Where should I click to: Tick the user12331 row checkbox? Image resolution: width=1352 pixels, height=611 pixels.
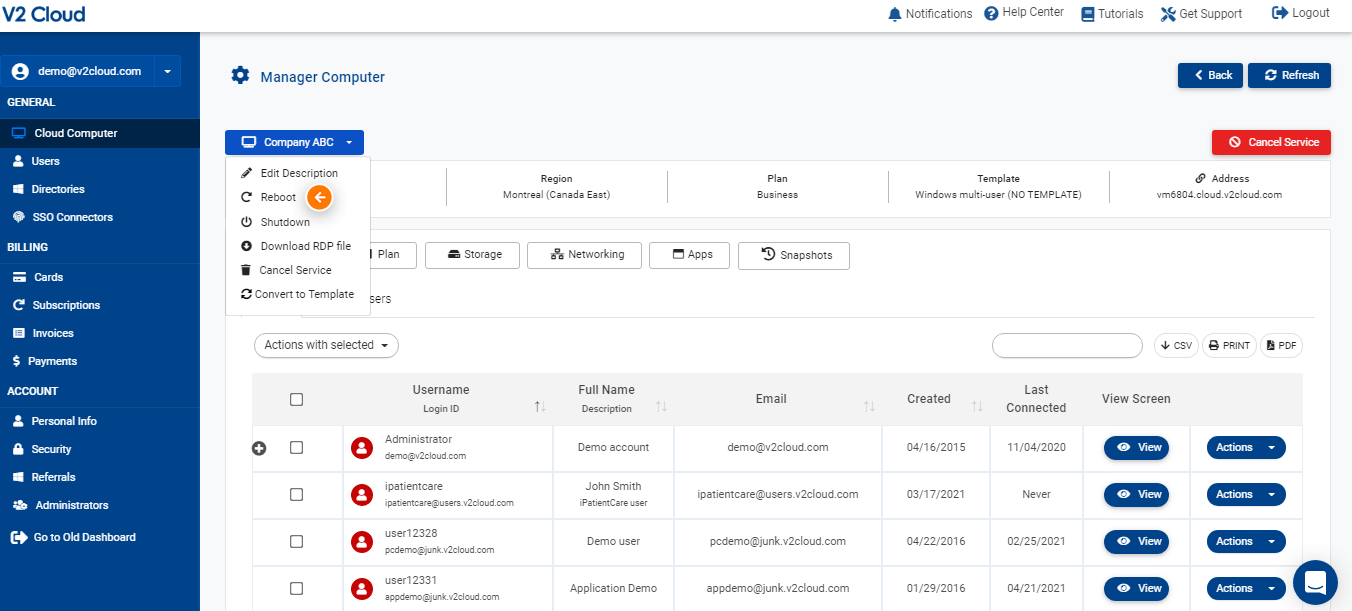pos(296,588)
